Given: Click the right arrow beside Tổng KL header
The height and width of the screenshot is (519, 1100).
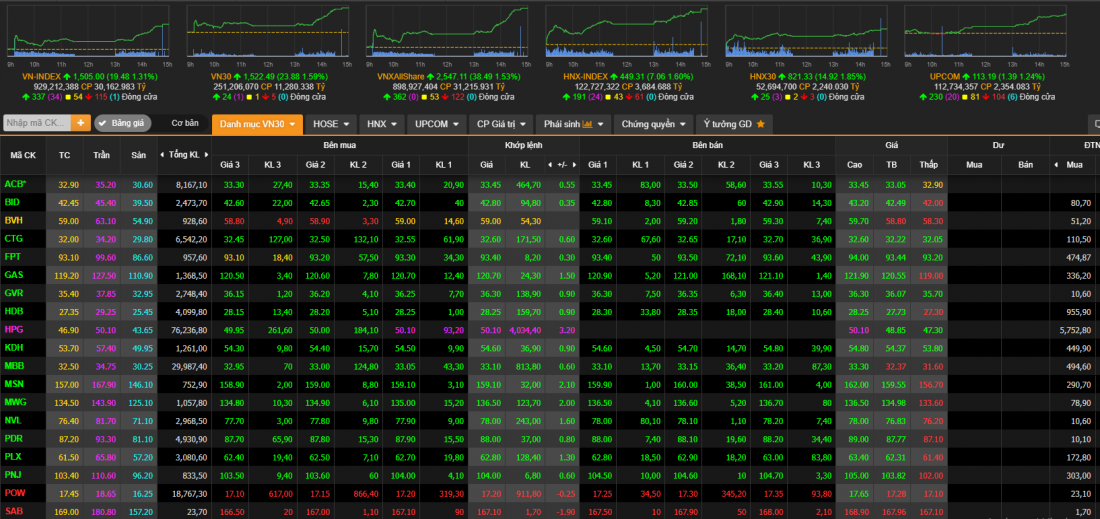Looking at the screenshot, I should coord(208,155).
